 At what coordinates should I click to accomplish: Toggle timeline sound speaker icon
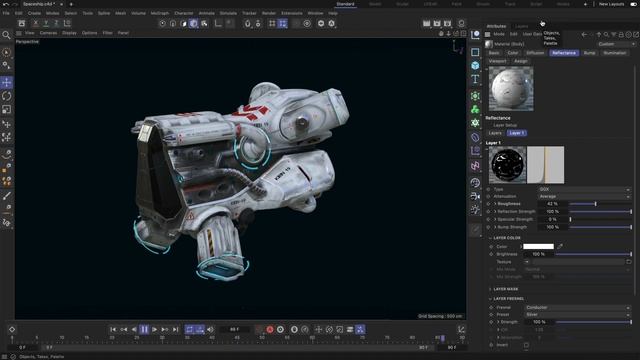(210, 329)
